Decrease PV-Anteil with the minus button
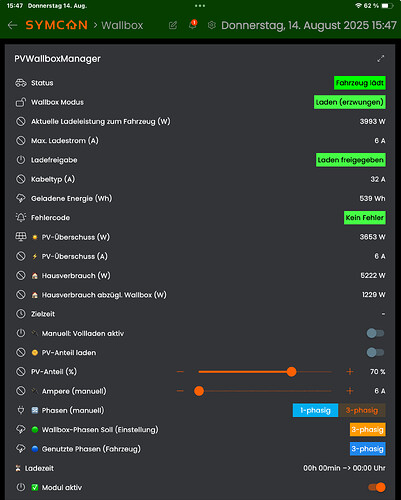The width and height of the screenshot is (401, 500). (180, 372)
